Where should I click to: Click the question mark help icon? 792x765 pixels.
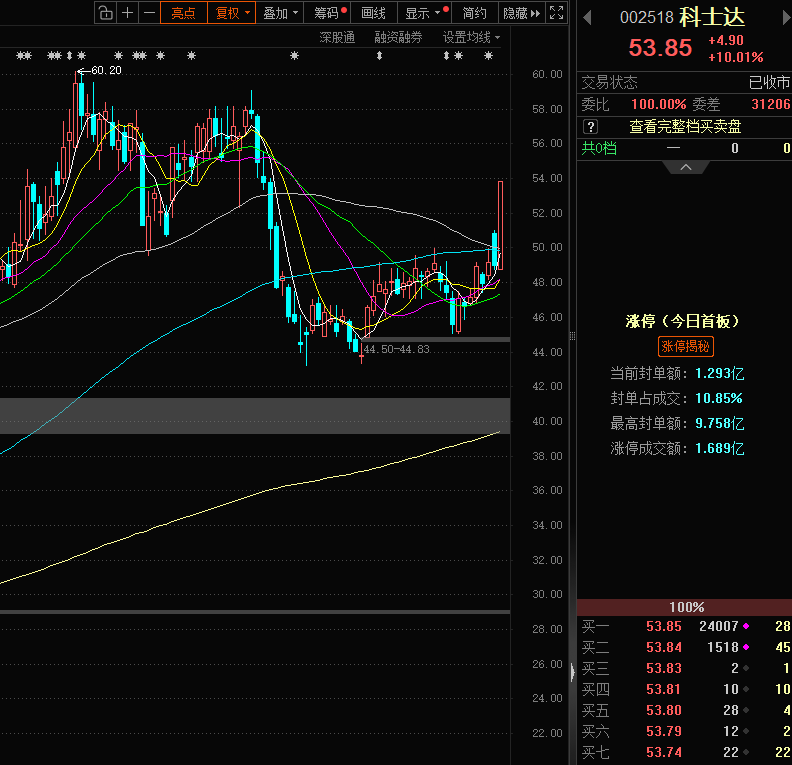[x=590, y=126]
